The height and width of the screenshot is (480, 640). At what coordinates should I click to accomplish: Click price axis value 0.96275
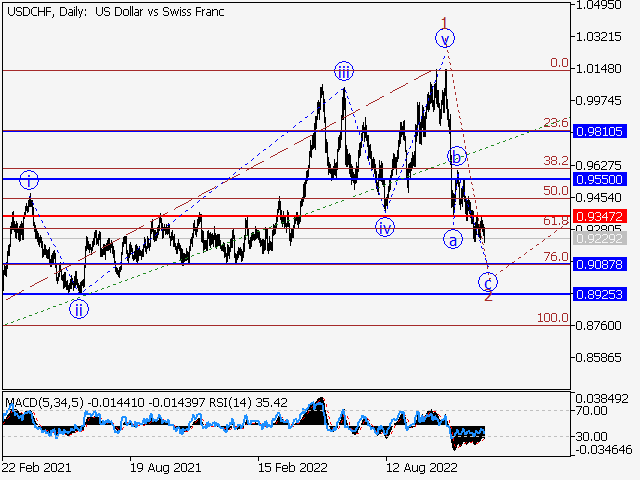click(x=598, y=165)
